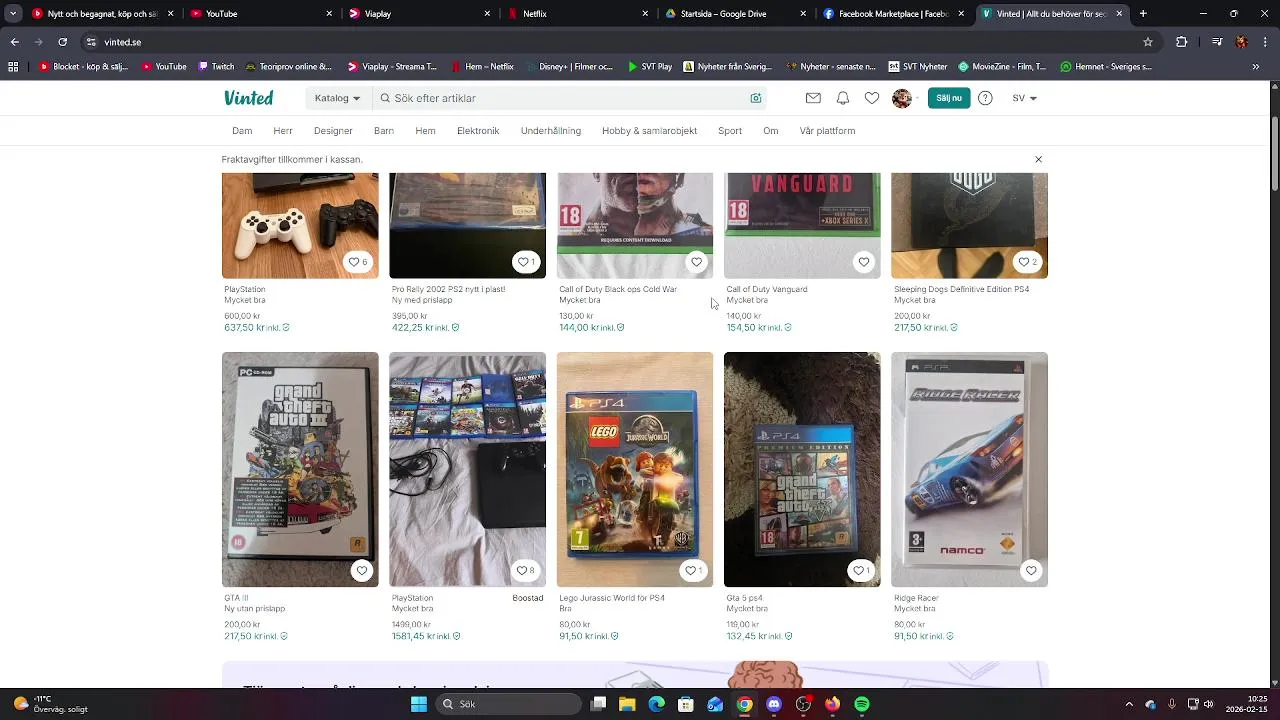Open a new browser tab
This screenshot has height=720, width=1280.
(1143, 14)
